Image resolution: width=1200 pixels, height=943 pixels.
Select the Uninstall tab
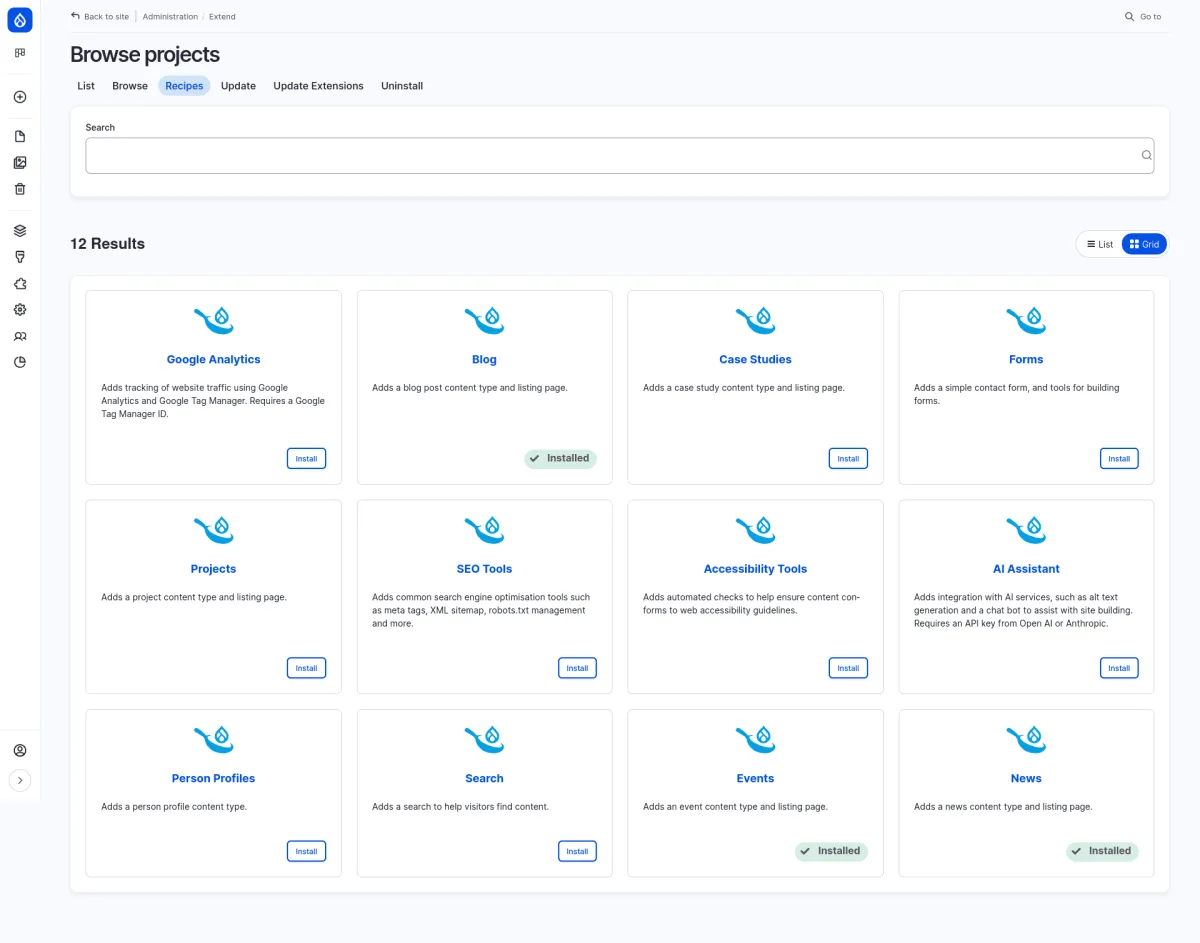pyautogui.click(x=402, y=86)
